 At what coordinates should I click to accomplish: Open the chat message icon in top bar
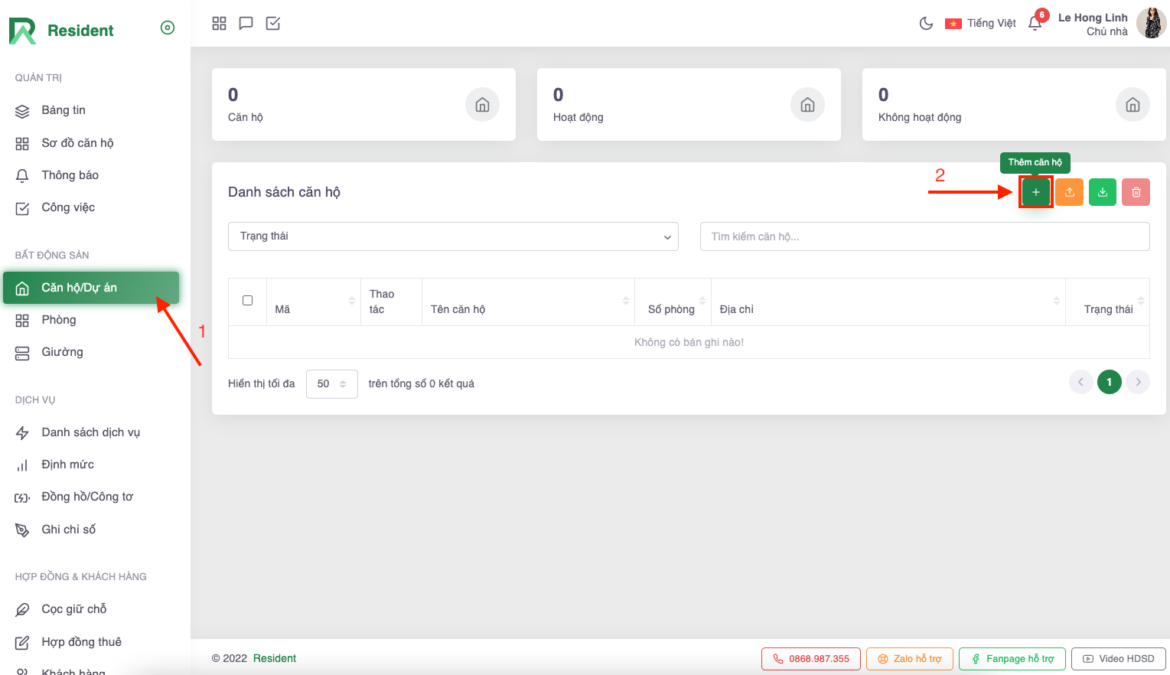coord(246,23)
